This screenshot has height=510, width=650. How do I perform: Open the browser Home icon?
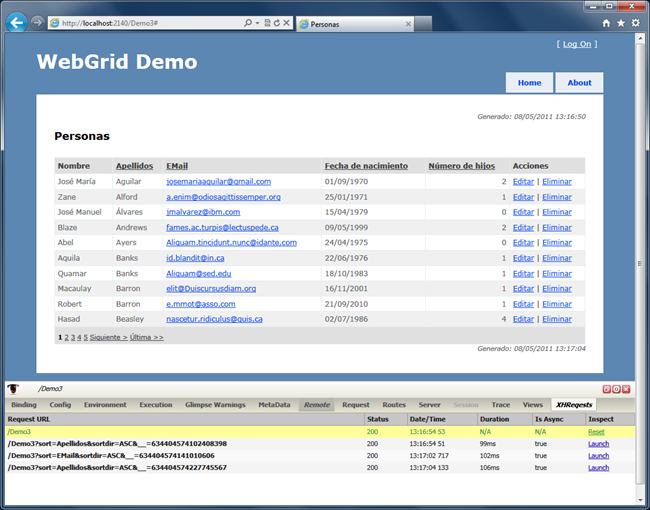point(606,23)
